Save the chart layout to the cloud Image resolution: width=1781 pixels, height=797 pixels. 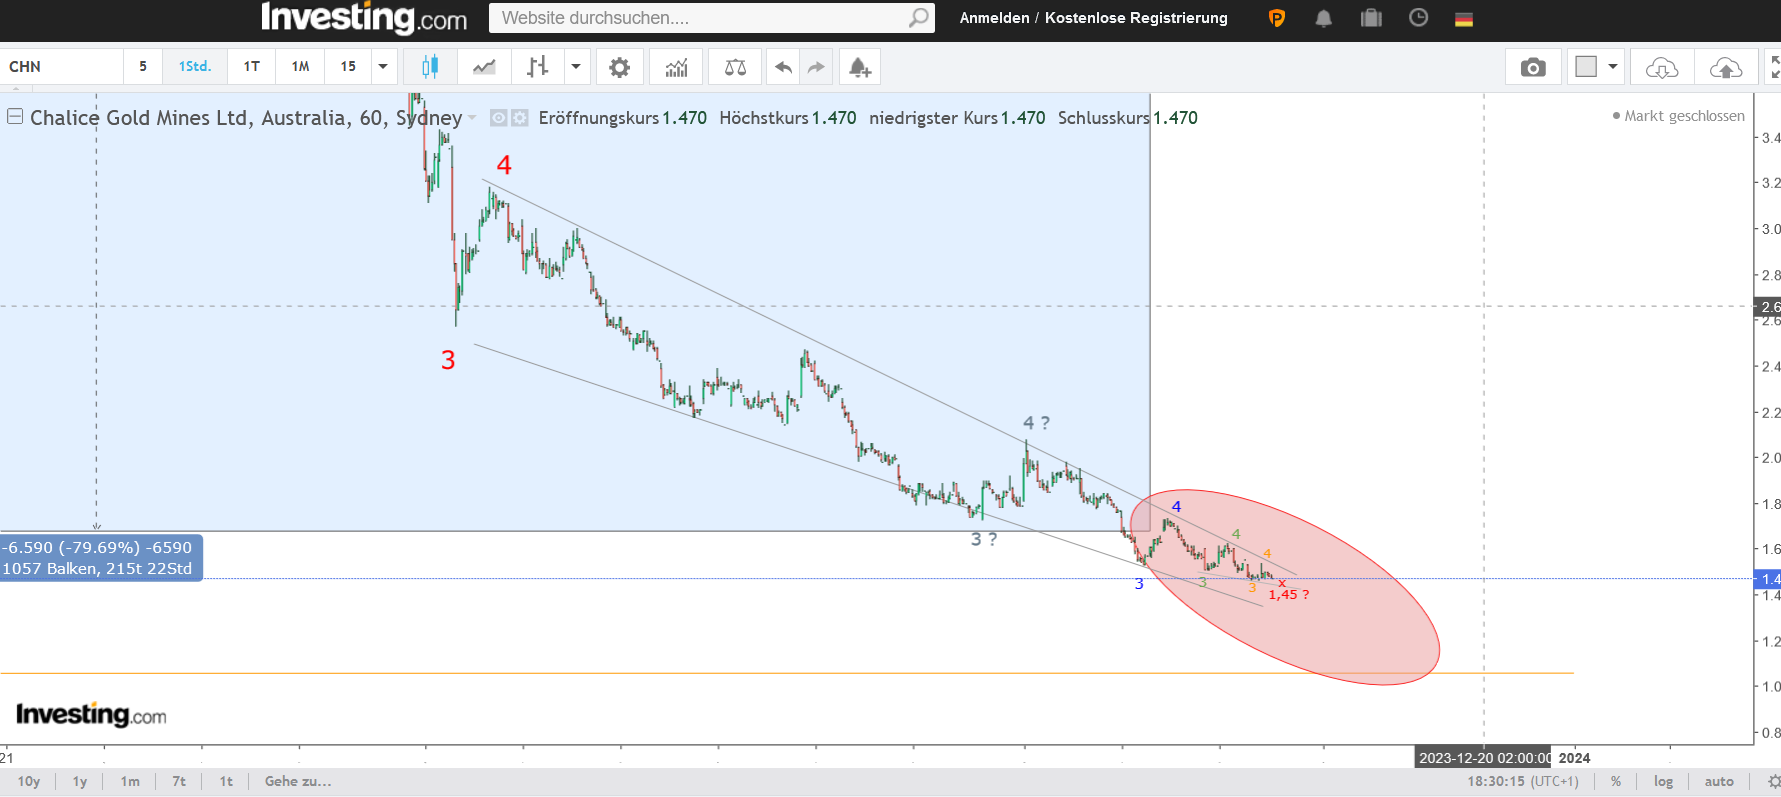[1726, 67]
